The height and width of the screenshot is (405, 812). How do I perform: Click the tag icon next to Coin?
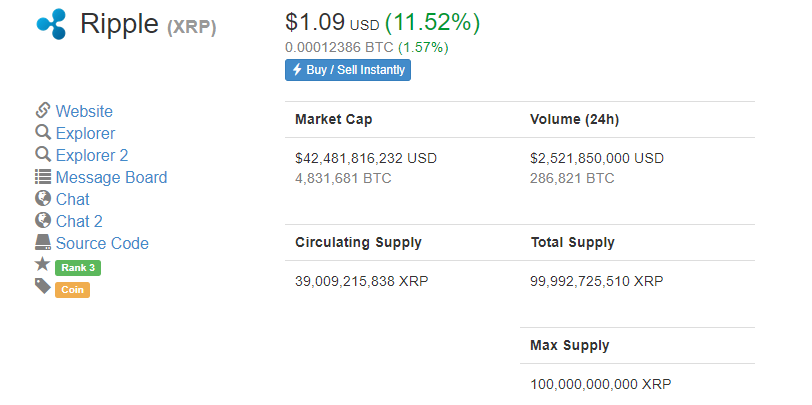[x=43, y=286]
